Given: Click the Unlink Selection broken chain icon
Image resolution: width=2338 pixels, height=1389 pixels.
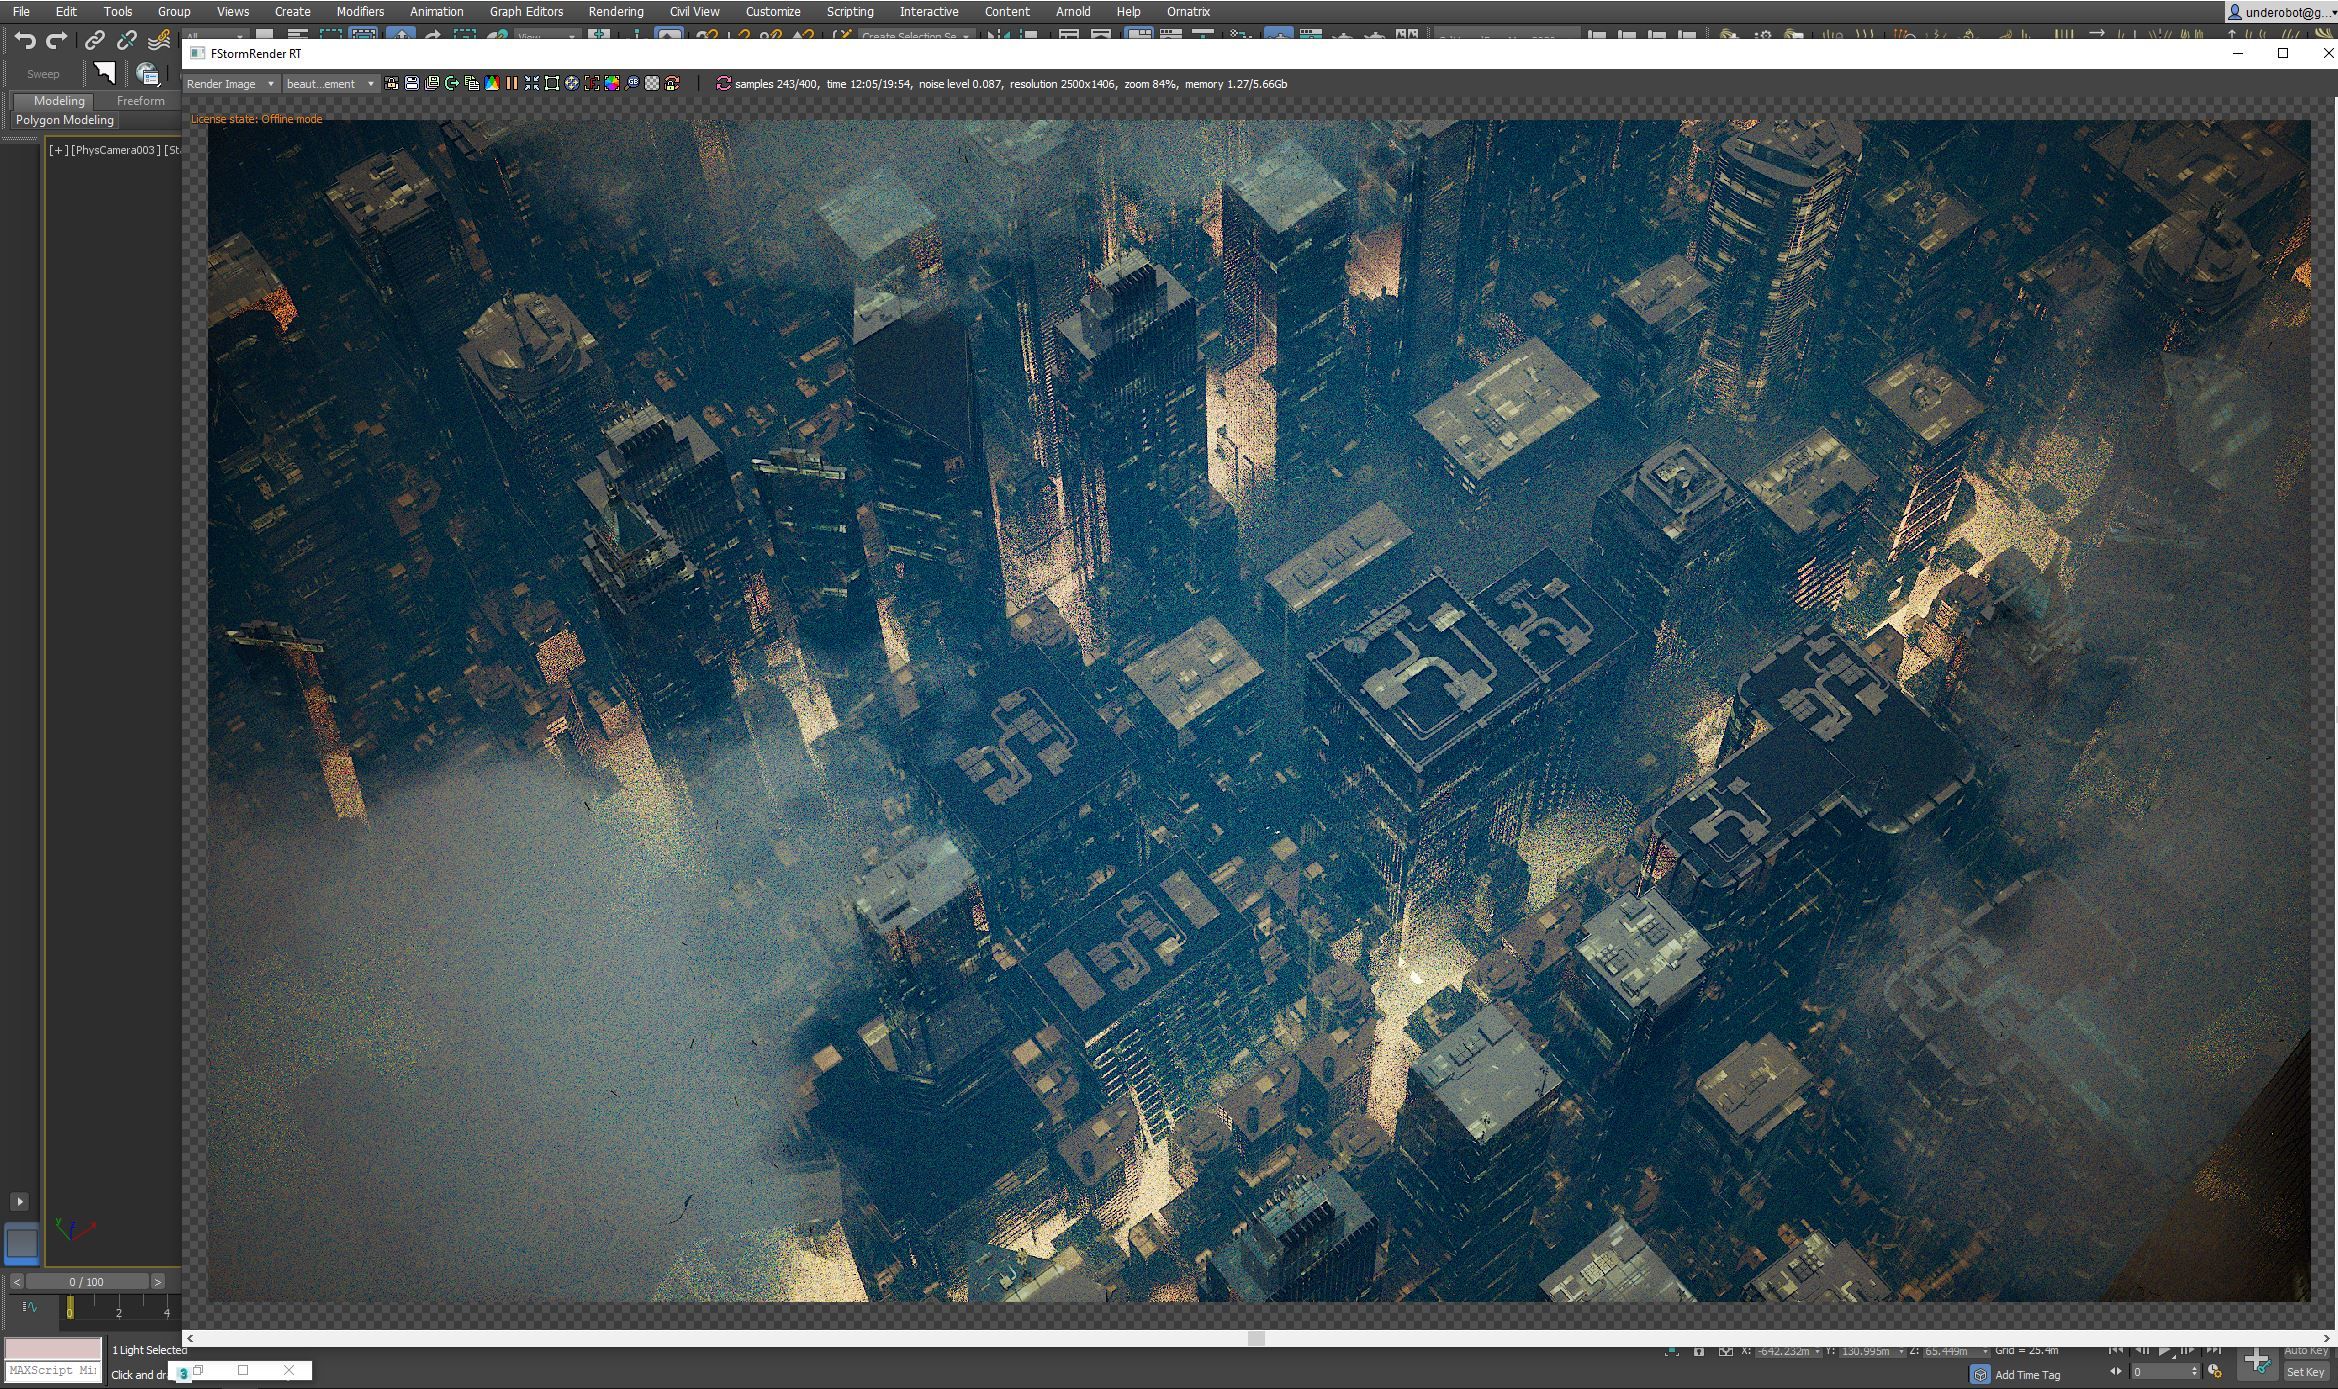Looking at the screenshot, I should tap(126, 40).
